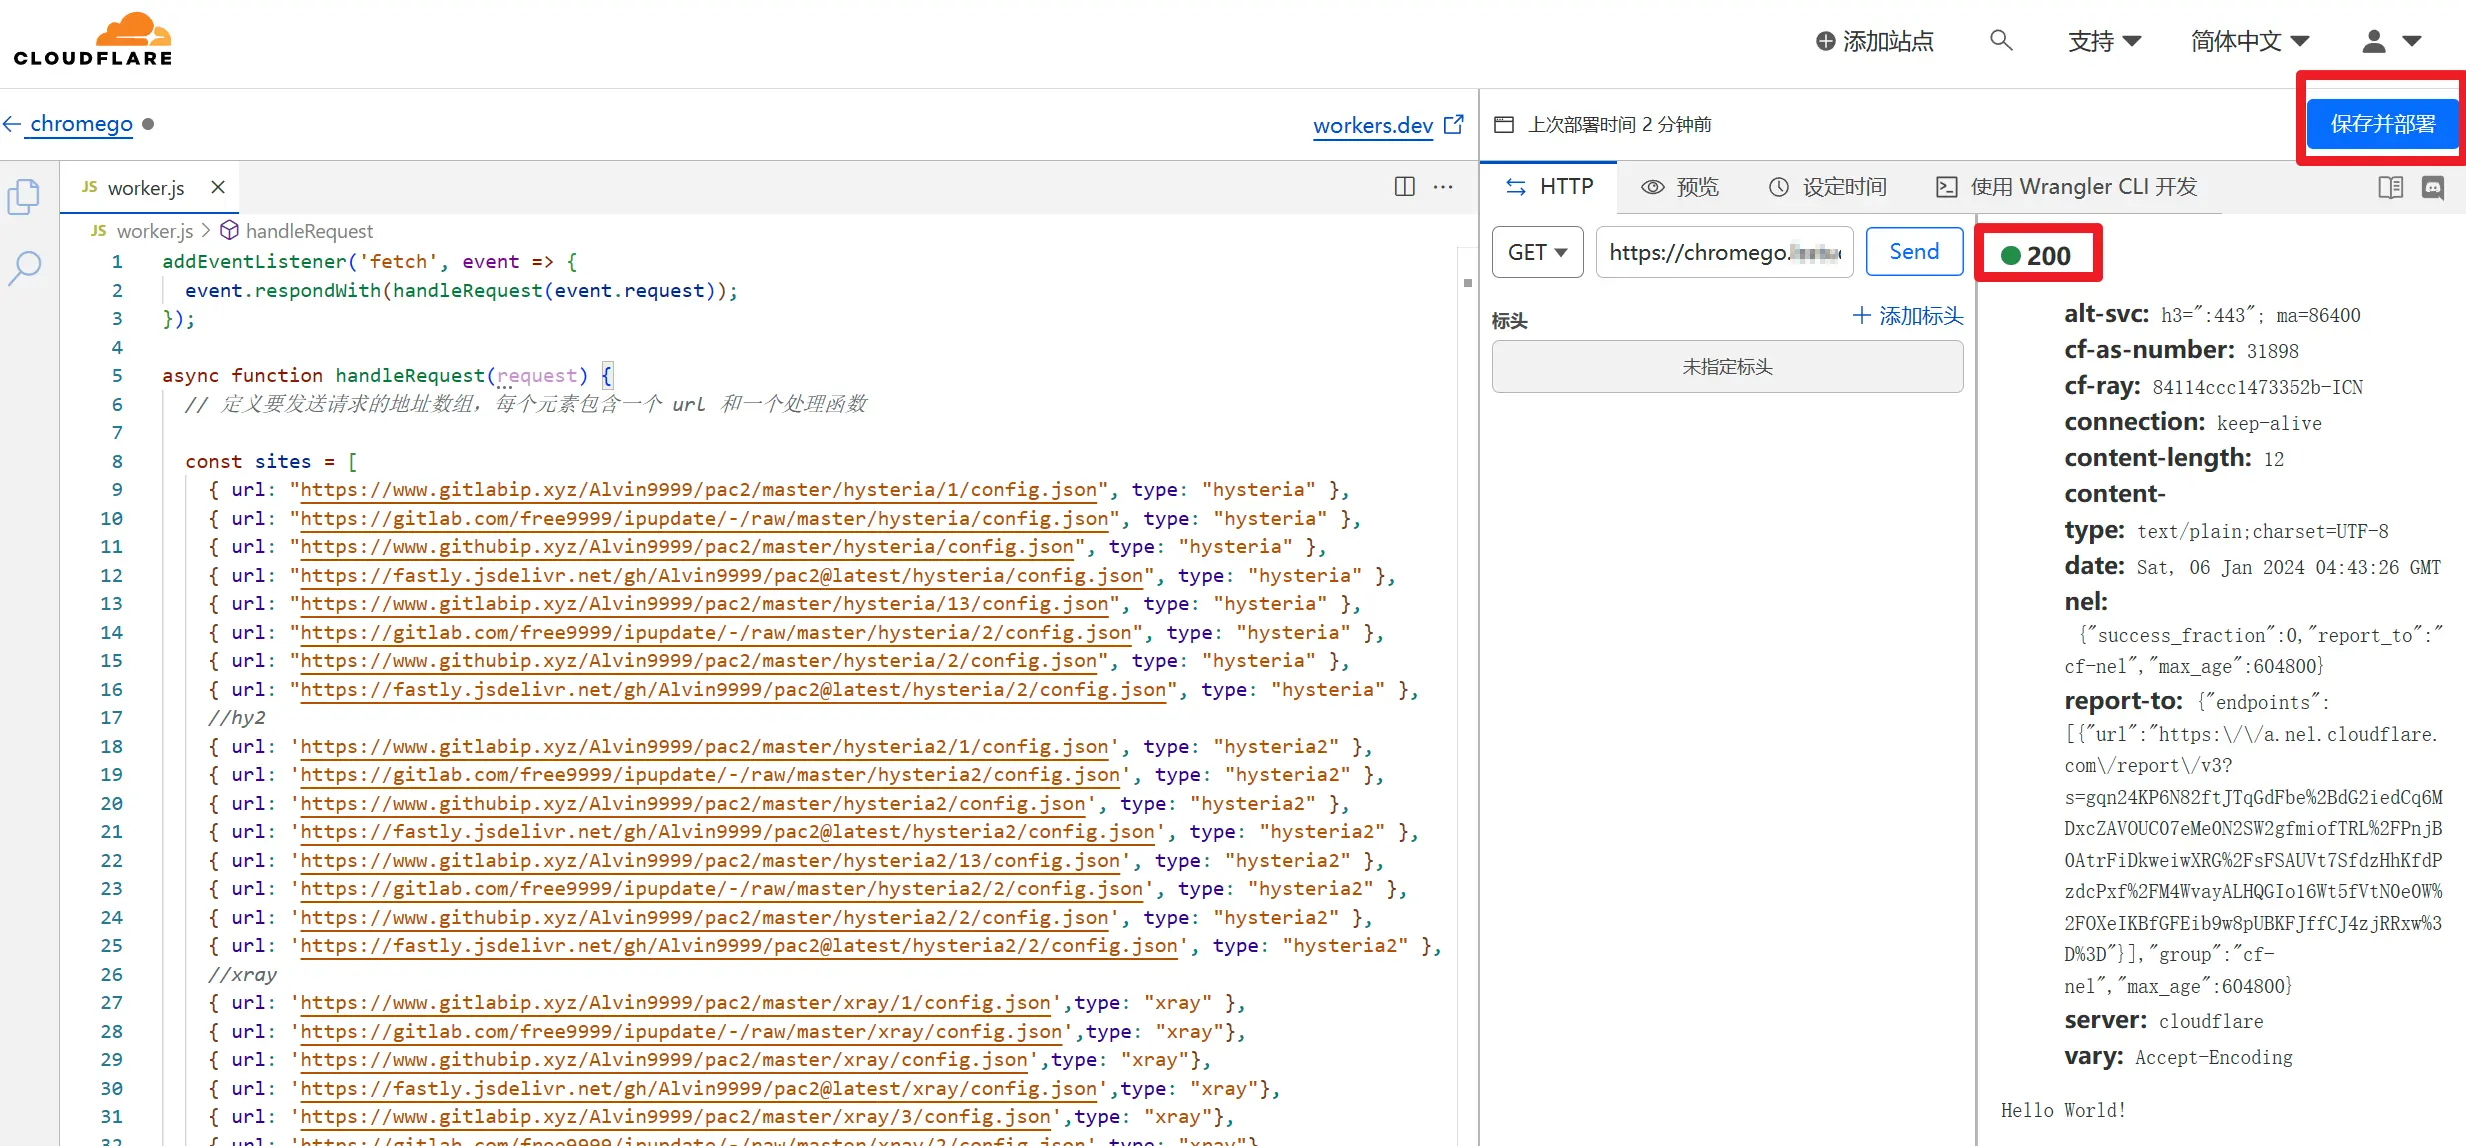
Task: Click 上次部署时间 2 分钟前 text
Action: [1619, 125]
